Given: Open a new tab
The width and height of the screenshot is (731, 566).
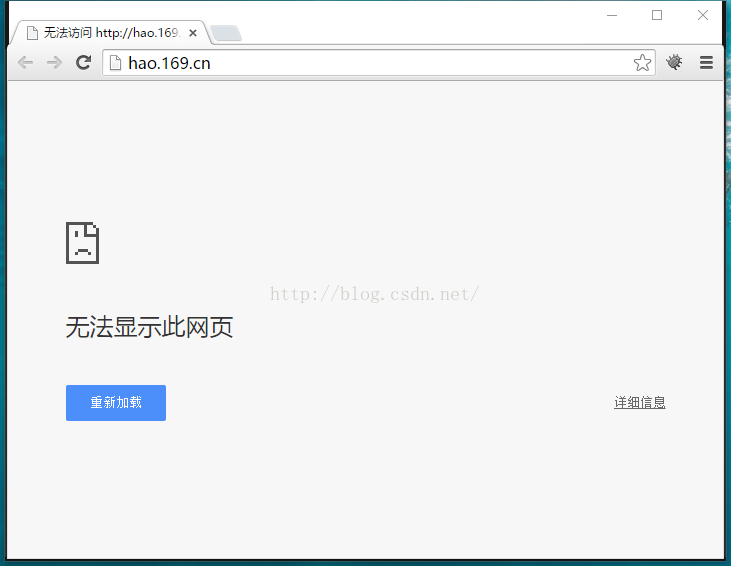Looking at the screenshot, I should [226, 33].
